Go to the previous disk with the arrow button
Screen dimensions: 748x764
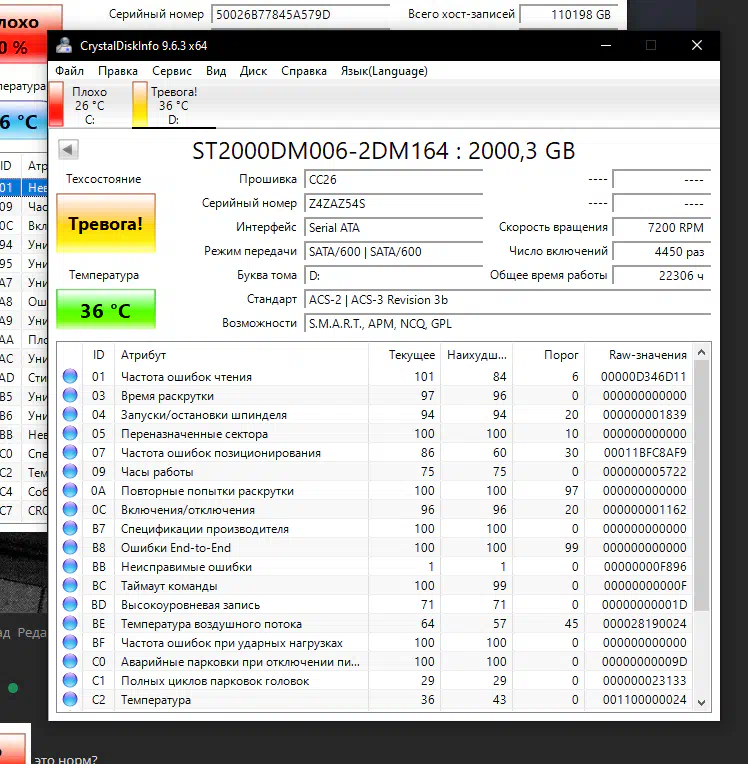[68, 150]
